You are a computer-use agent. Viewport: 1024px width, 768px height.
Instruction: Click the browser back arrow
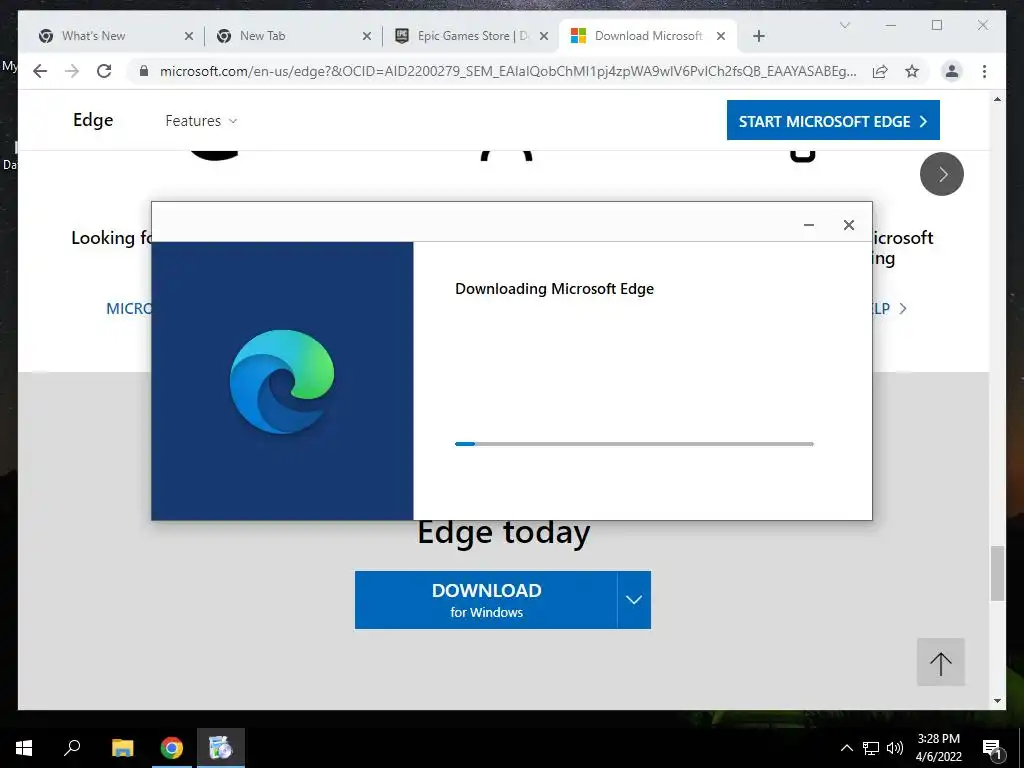pos(40,71)
